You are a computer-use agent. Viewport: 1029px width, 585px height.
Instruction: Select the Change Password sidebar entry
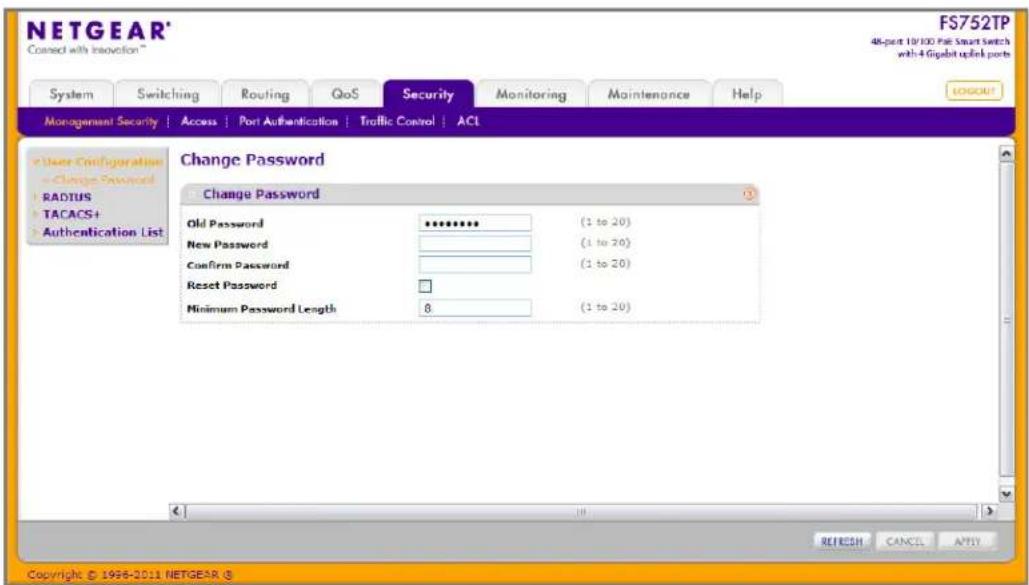pos(103,179)
